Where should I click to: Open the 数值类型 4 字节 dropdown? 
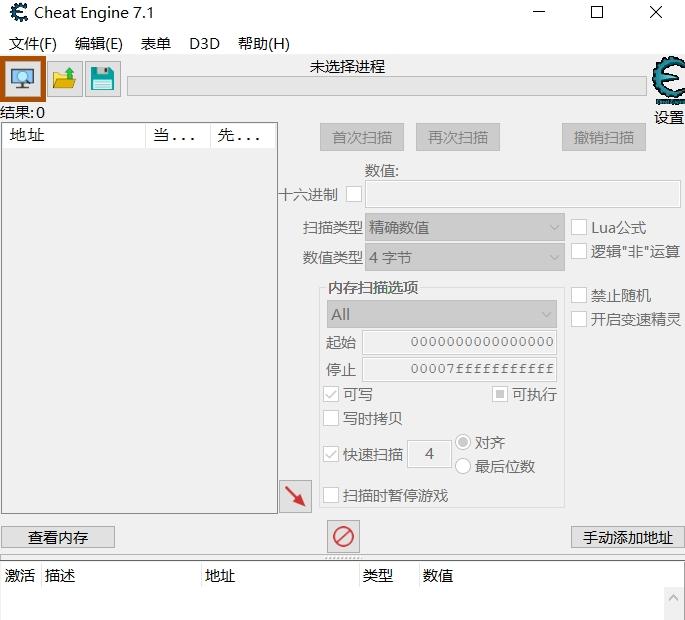pos(465,257)
